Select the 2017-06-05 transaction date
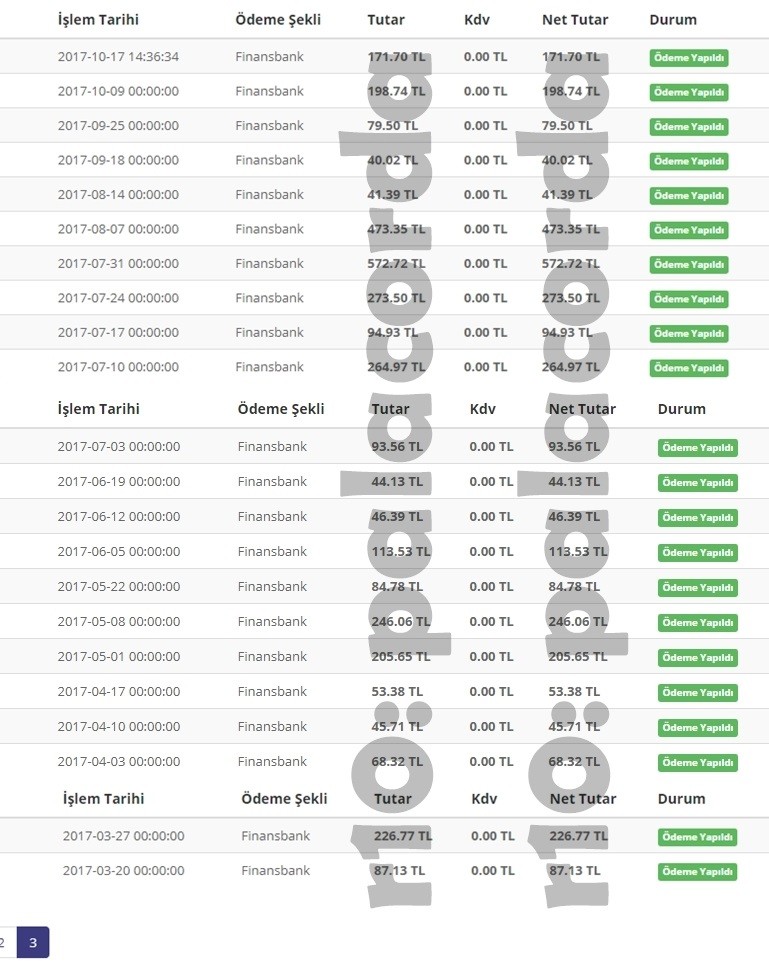This screenshot has height=961, width=769. pos(119,552)
